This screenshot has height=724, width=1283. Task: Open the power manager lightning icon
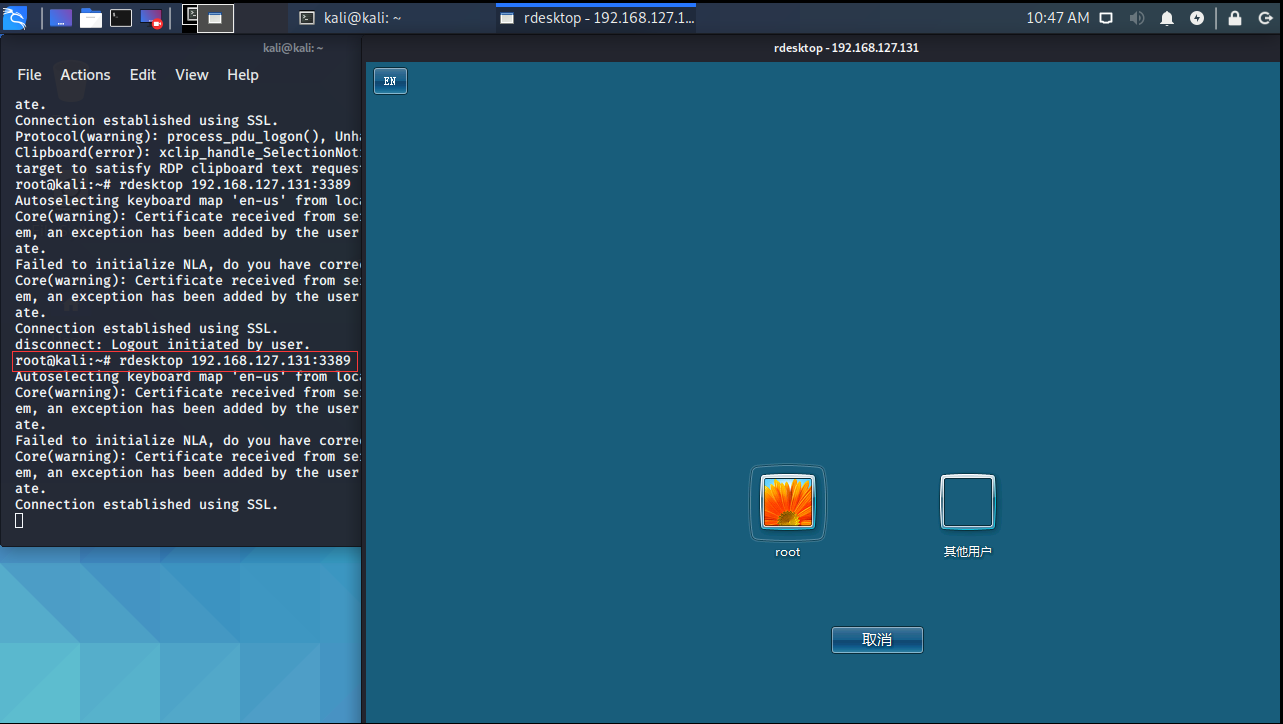(x=1197, y=18)
